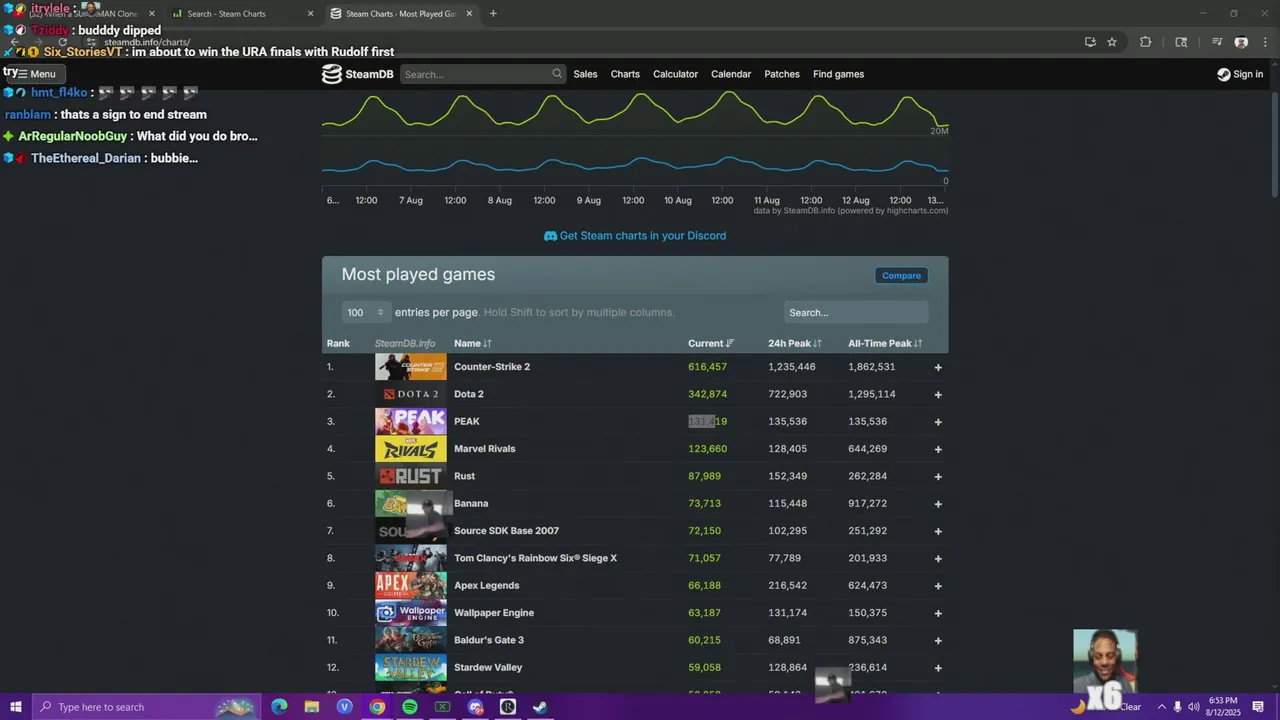Click the search magnifier icon in SteamDB bar
Image resolution: width=1280 pixels, height=720 pixels.
coord(557,74)
